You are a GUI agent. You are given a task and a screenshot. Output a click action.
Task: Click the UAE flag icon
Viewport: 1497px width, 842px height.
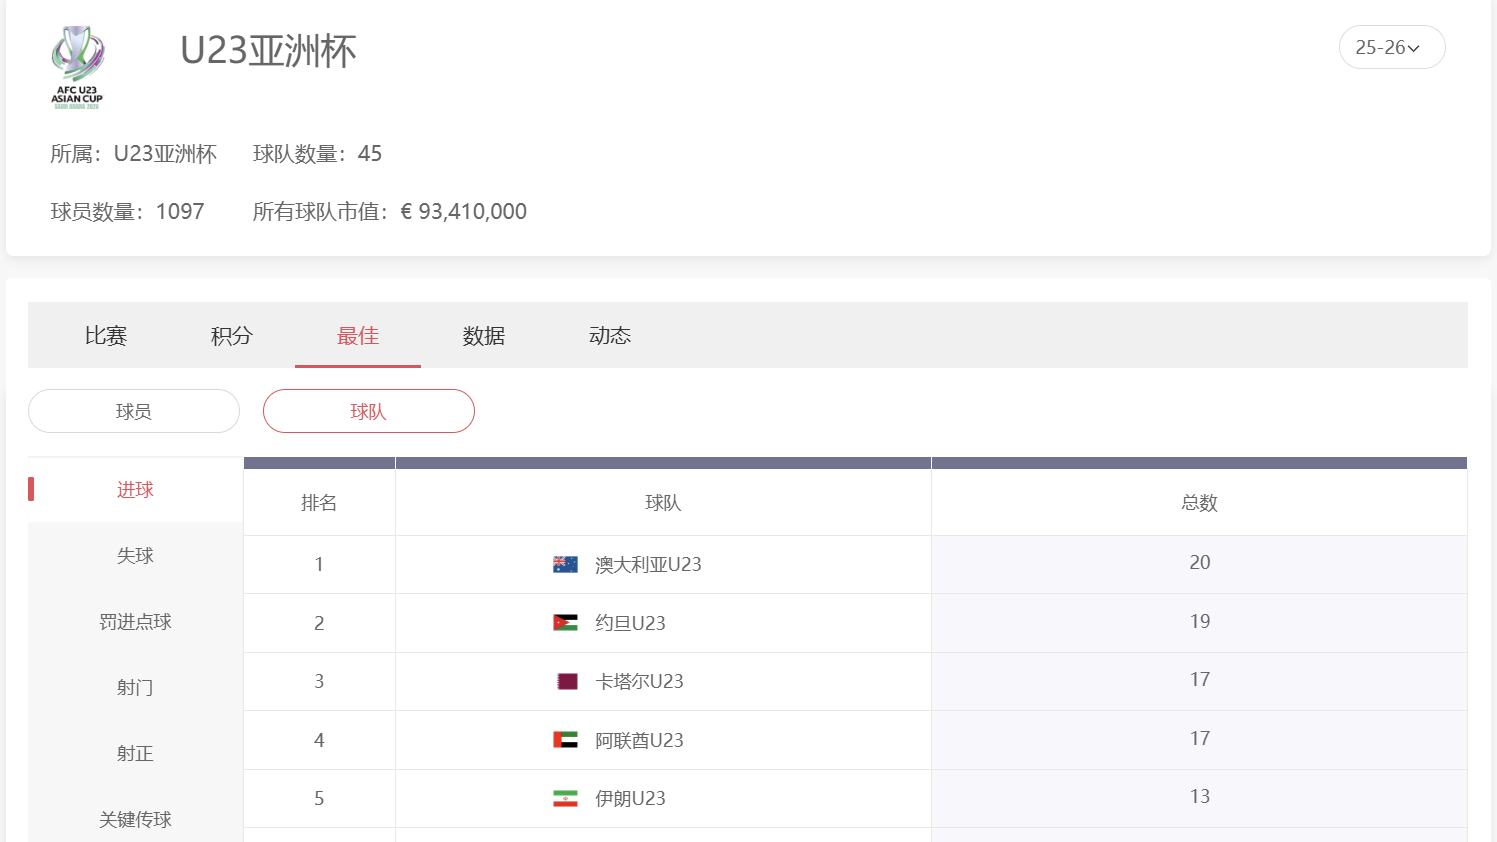pos(565,740)
